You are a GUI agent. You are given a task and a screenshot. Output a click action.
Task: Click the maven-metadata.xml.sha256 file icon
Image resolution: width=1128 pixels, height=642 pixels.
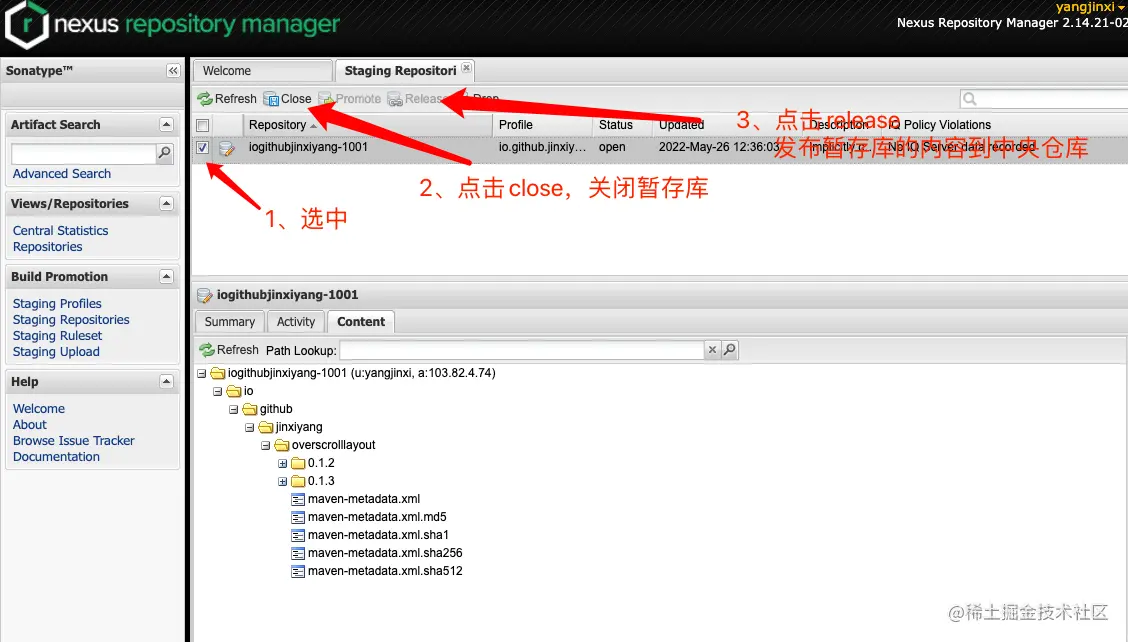tap(298, 553)
